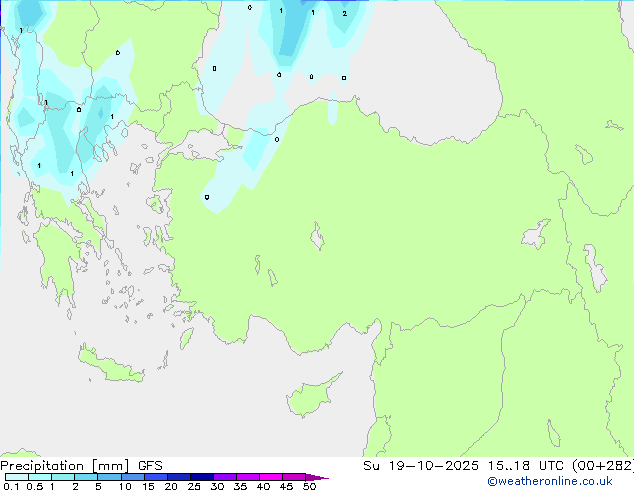Image resolution: width=634 pixels, height=490 pixels.
Task: Click the 0.5 legend scale label
Action: pyautogui.click(x=35, y=486)
